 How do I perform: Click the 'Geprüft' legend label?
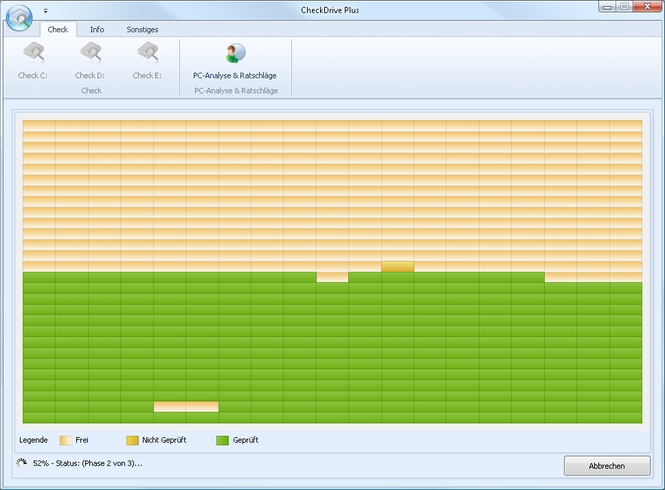pyautogui.click(x=246, y=440)
